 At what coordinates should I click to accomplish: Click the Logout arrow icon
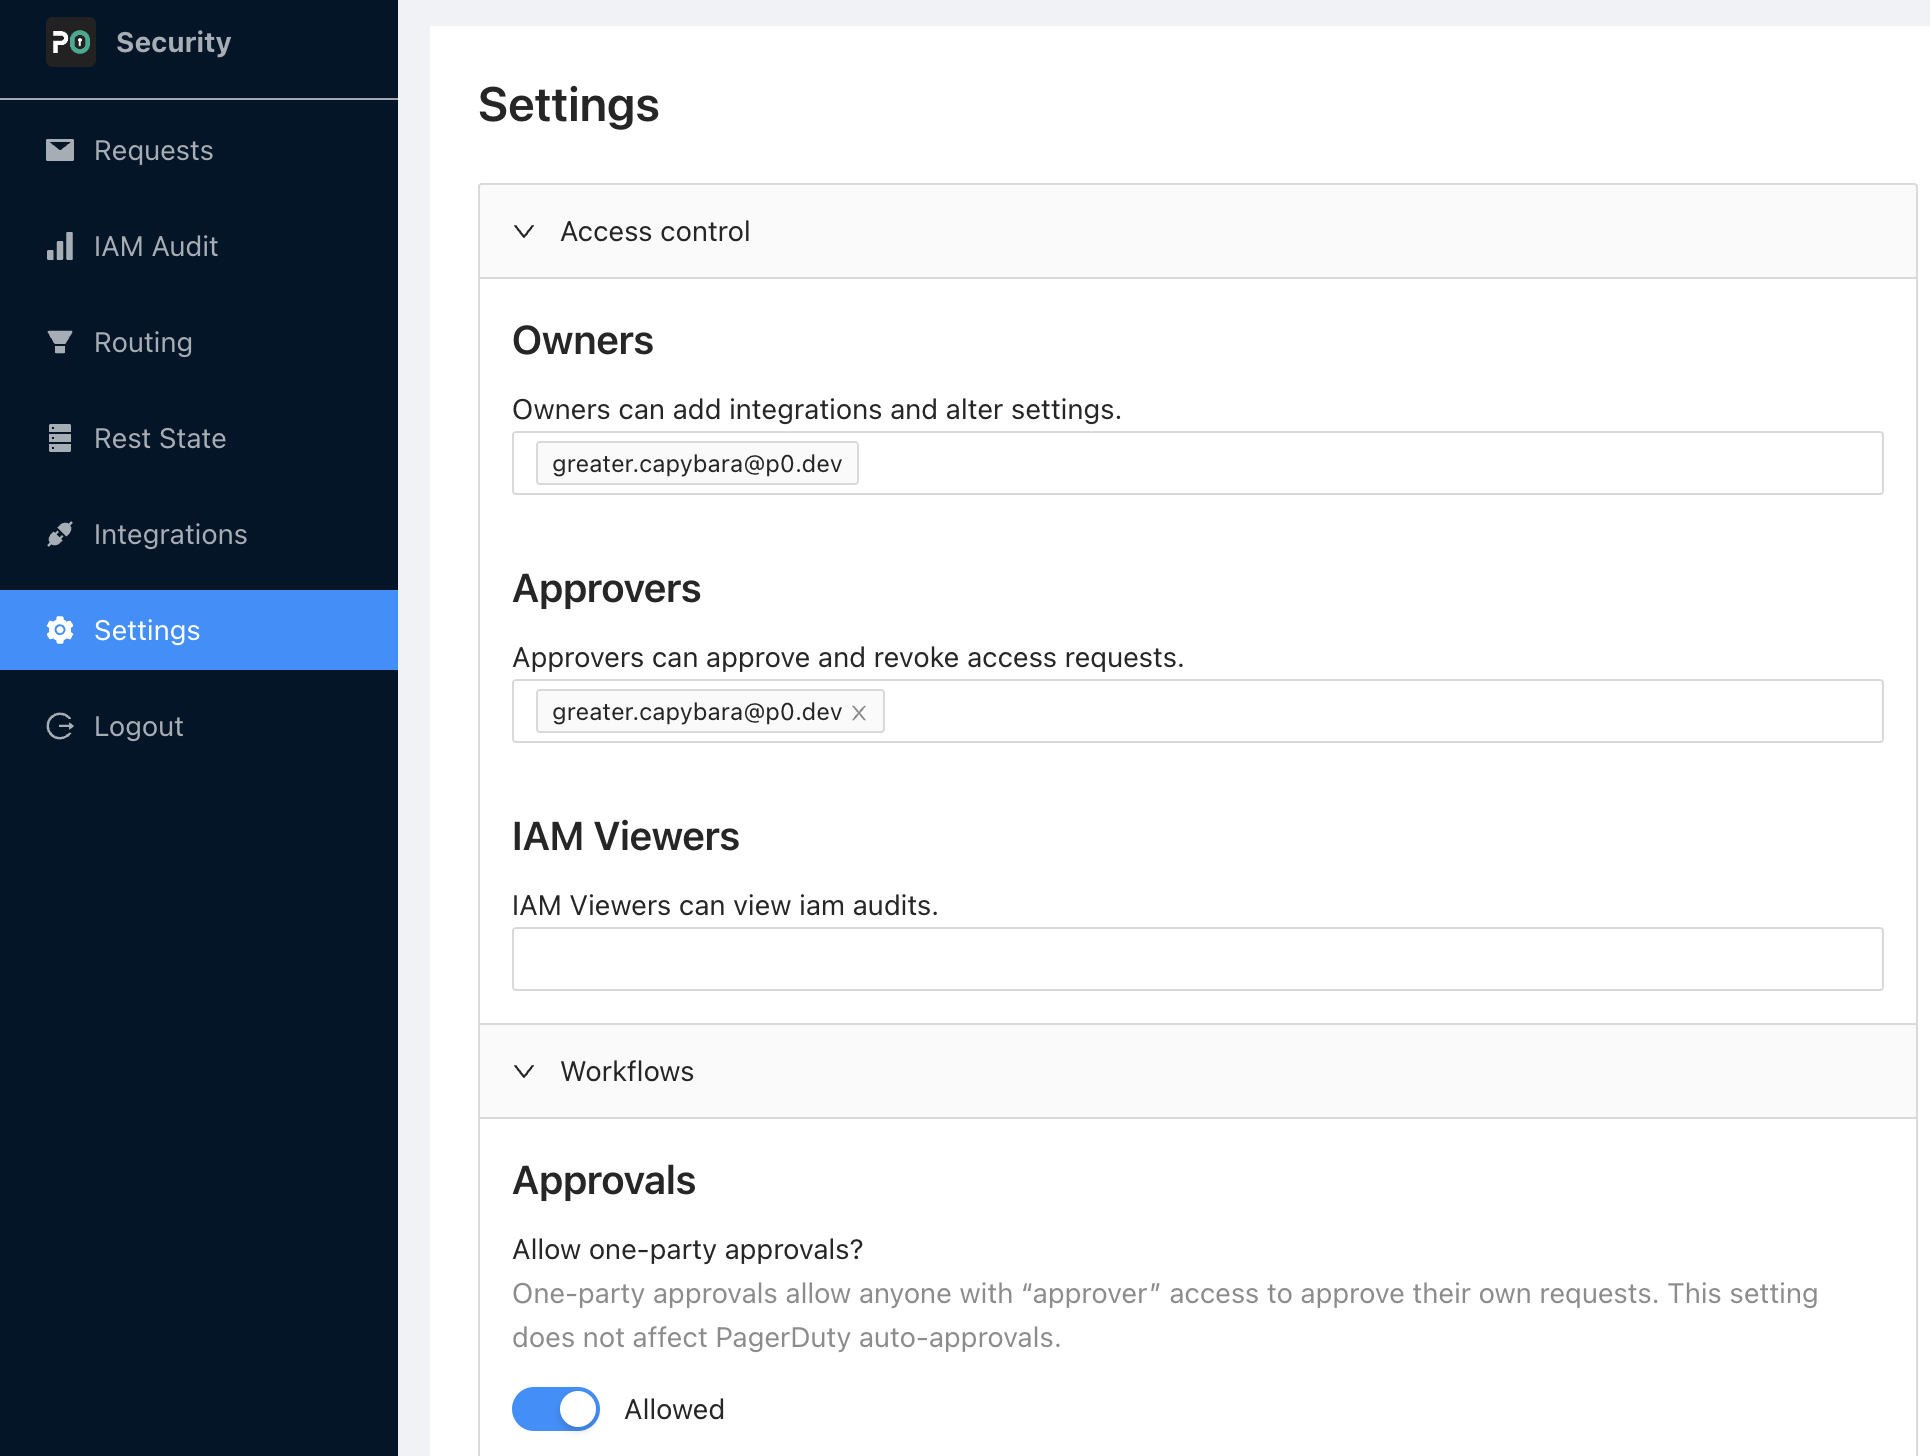click(60, 726)
